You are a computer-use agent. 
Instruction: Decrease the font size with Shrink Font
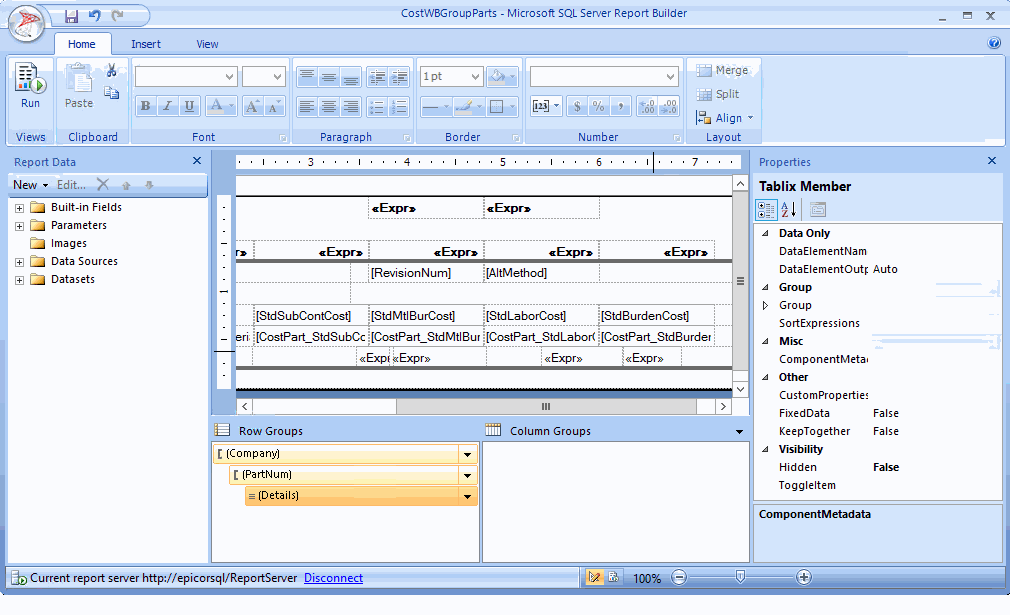(x=274, y=106)
